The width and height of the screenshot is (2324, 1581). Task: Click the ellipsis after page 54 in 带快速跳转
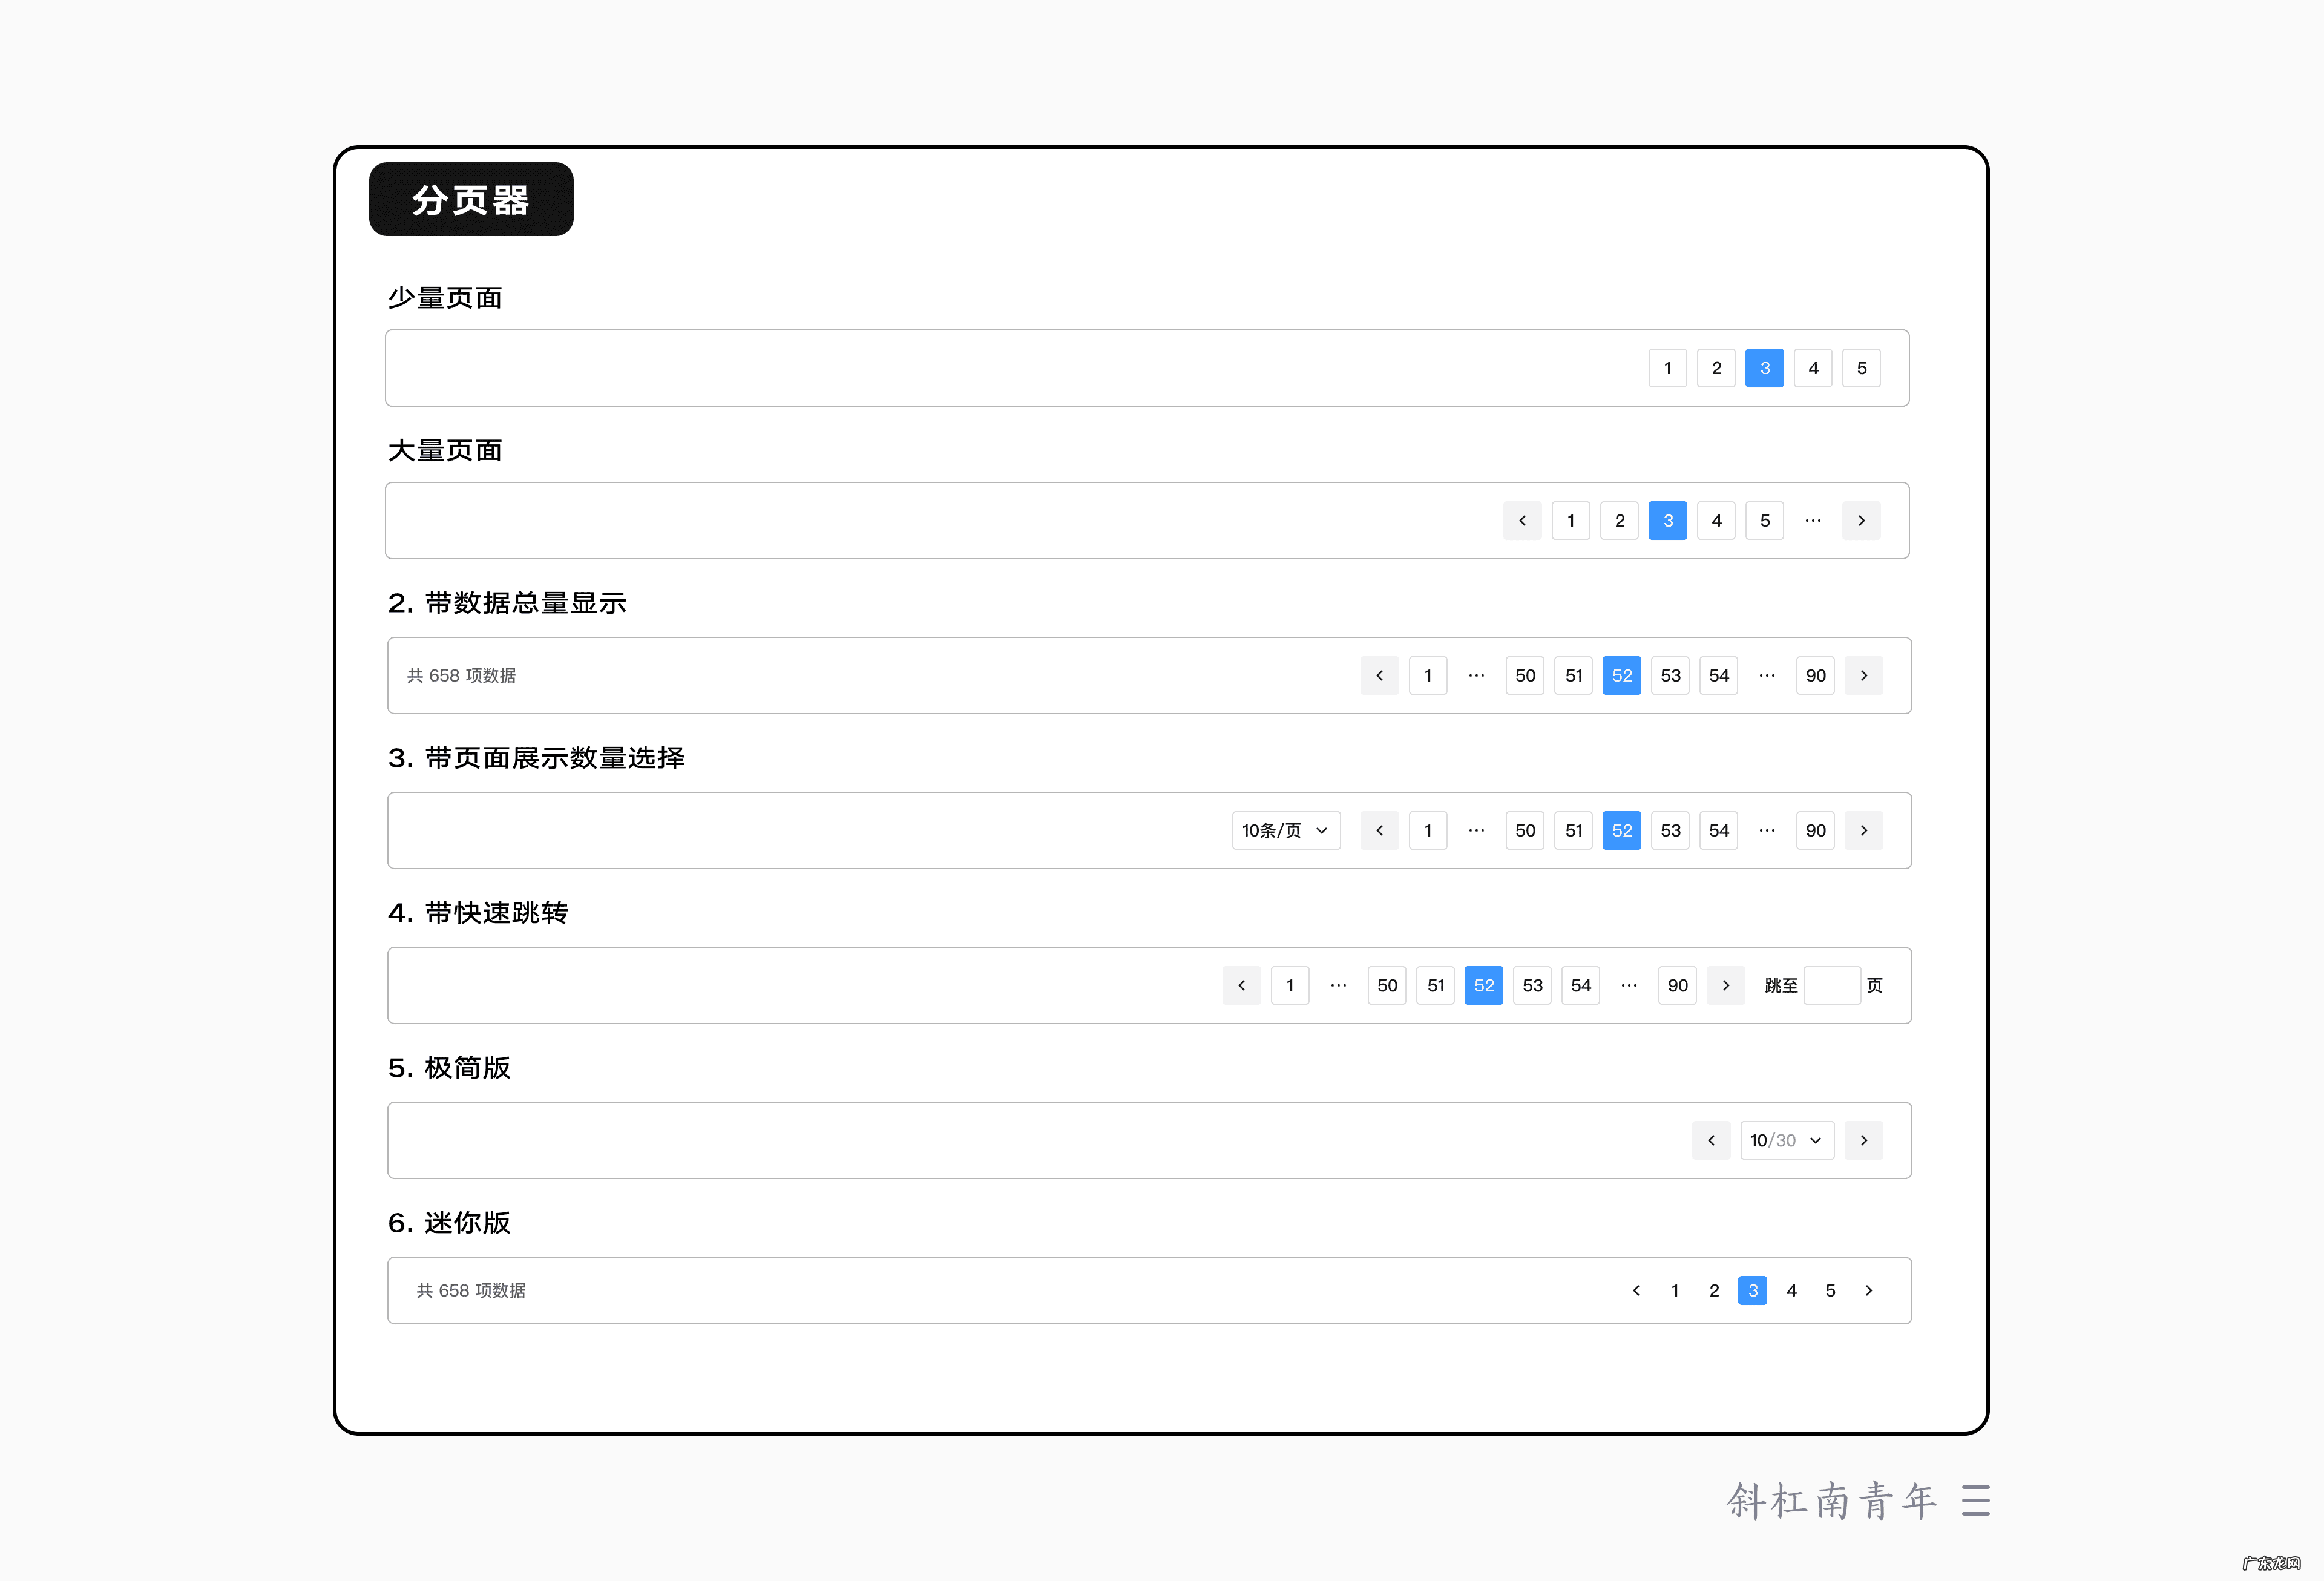(1629, 985)
